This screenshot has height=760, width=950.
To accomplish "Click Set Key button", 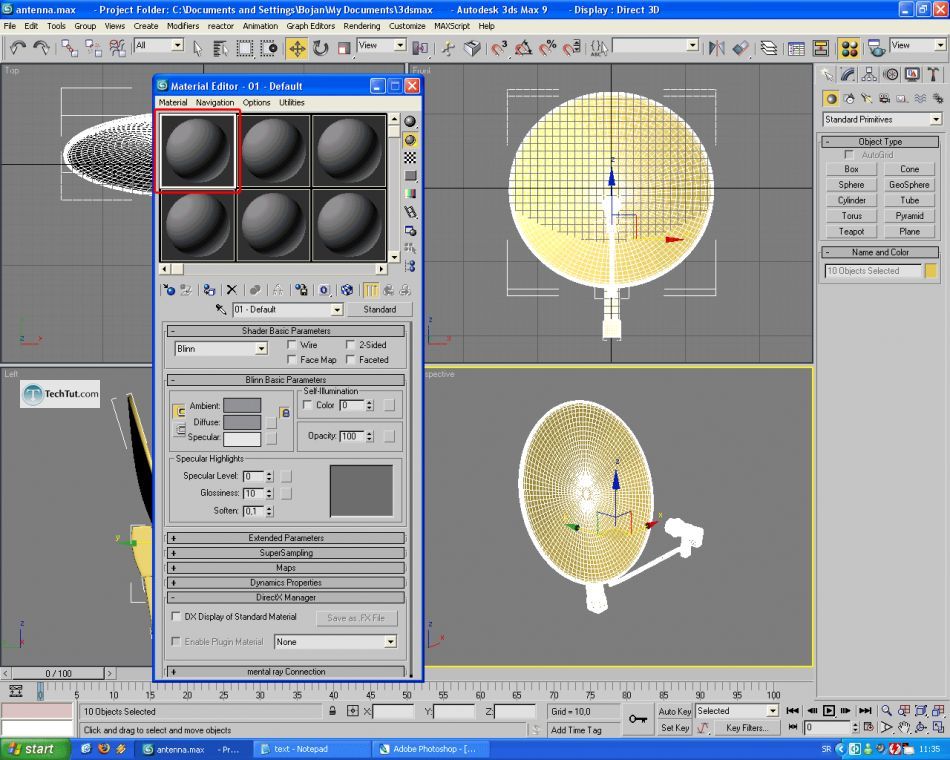I will tap(674, 727).
